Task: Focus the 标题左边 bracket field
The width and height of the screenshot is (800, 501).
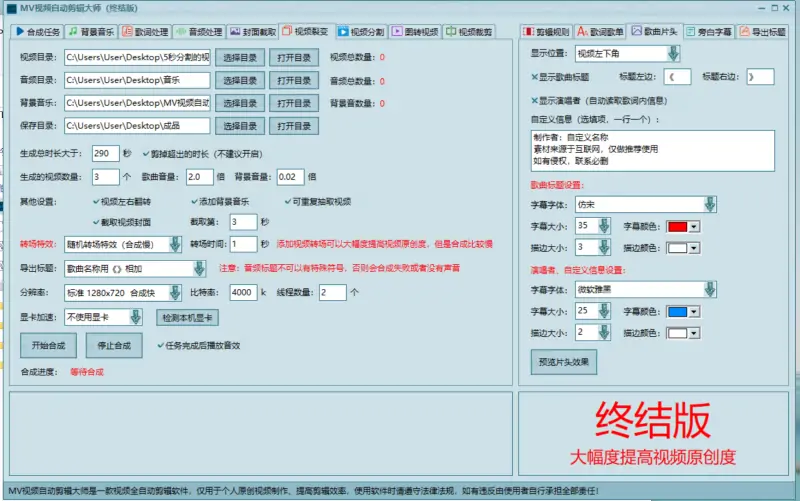Action: [x=678, y=77]
